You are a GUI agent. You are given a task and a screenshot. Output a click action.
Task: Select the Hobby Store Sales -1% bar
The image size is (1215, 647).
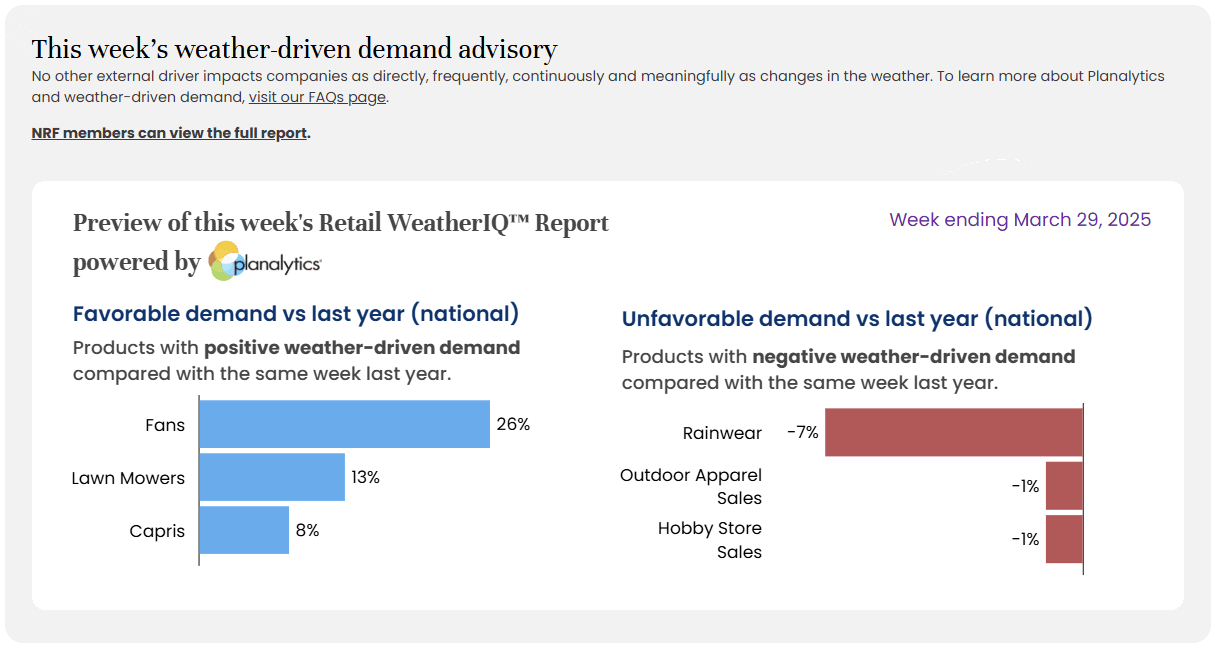coord(1064,539)
